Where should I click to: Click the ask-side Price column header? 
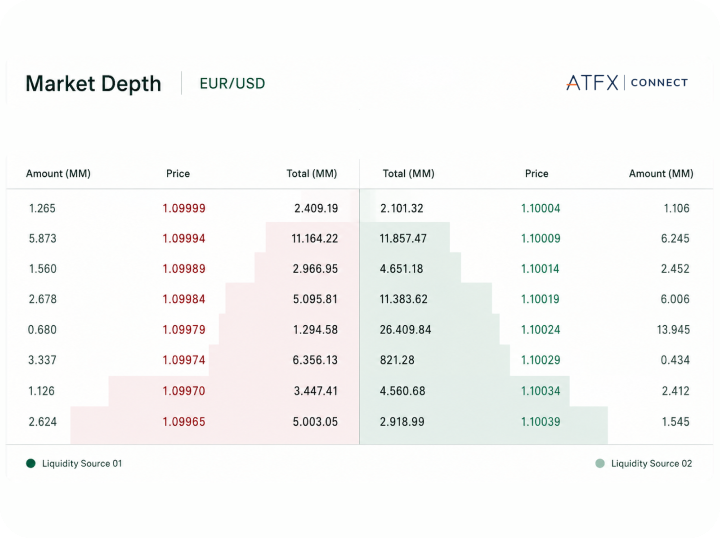pos(536,174)
